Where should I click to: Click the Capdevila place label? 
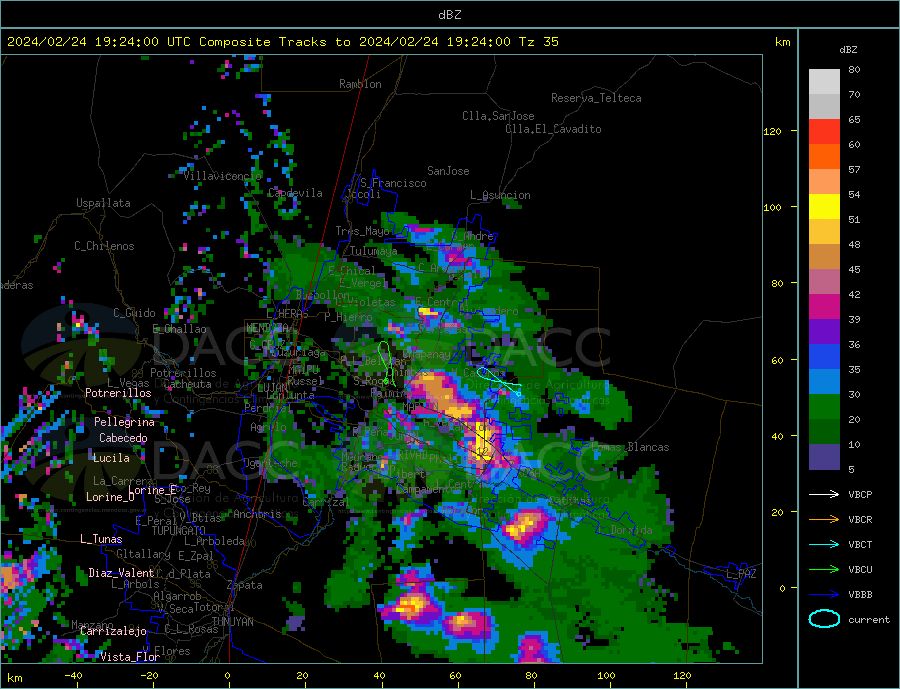pos(295,193)
